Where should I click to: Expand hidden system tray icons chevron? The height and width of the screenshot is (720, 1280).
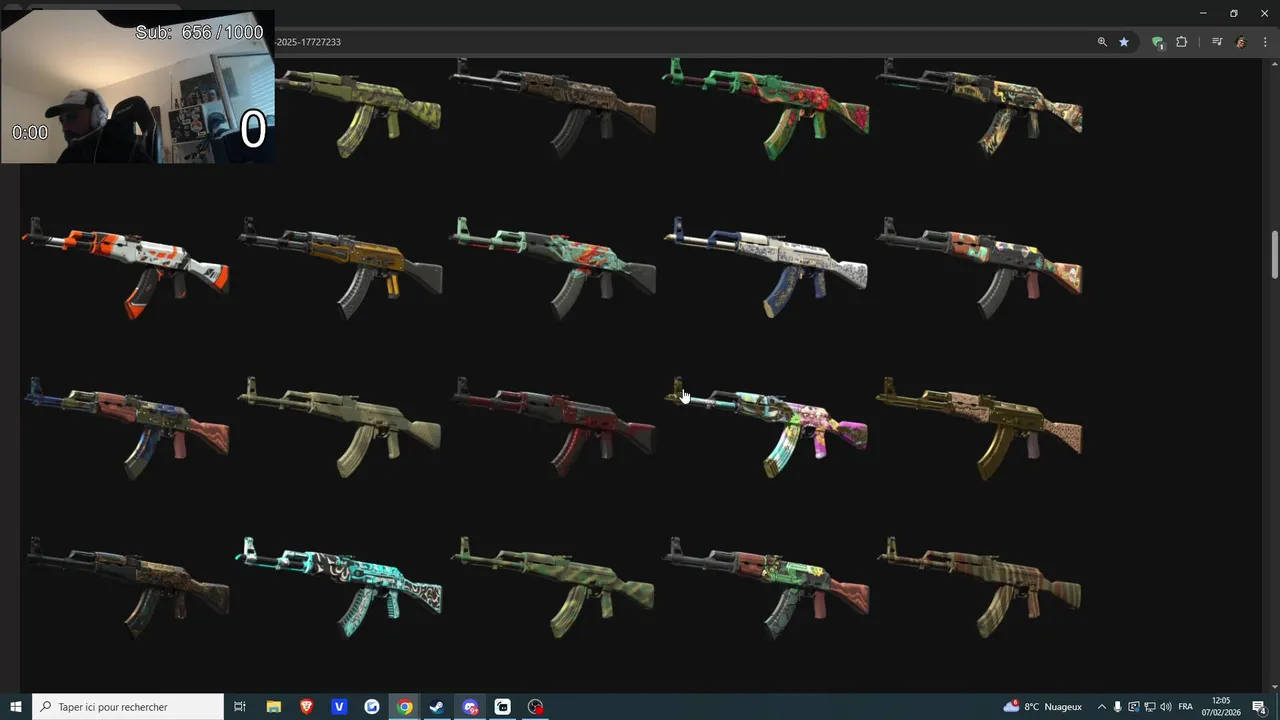click(1102, 707)
